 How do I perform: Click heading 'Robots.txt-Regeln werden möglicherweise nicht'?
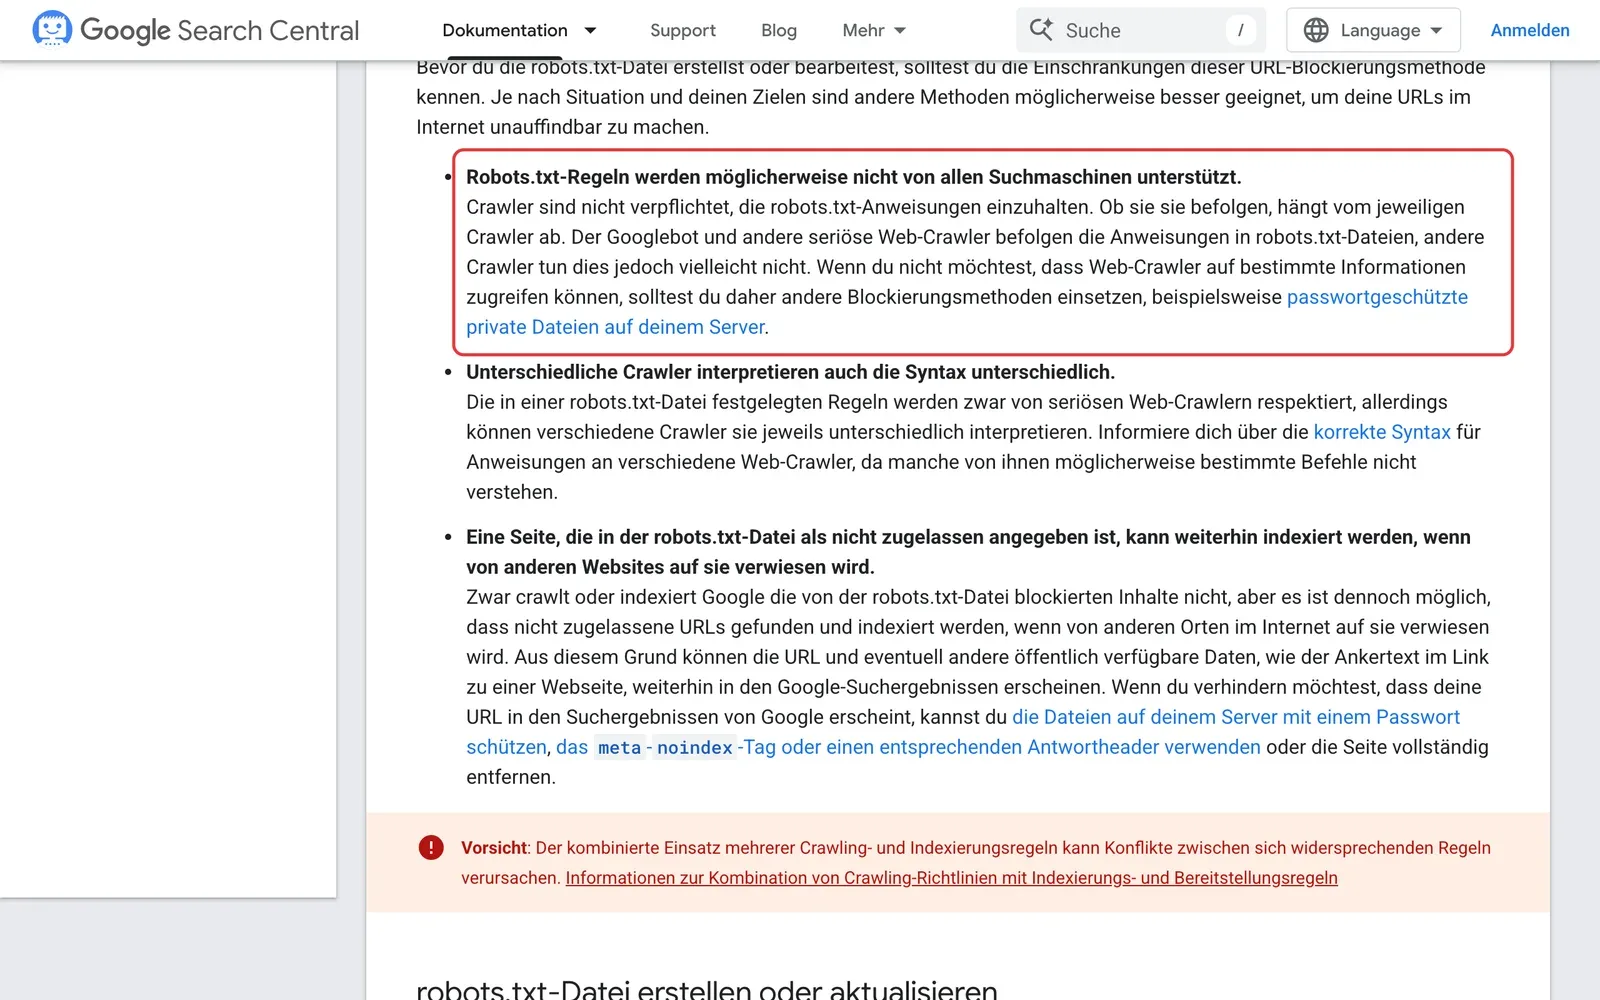(x=853, y=177)
